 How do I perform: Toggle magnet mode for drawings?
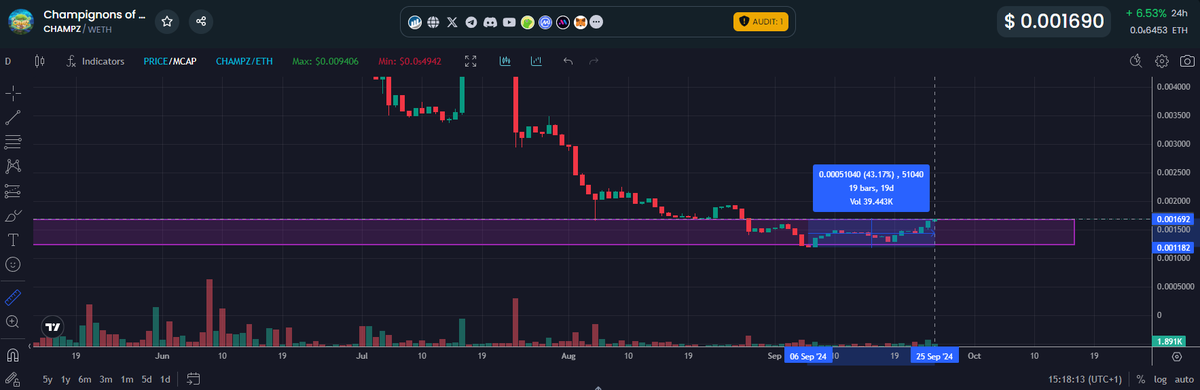tap(13, 355)
